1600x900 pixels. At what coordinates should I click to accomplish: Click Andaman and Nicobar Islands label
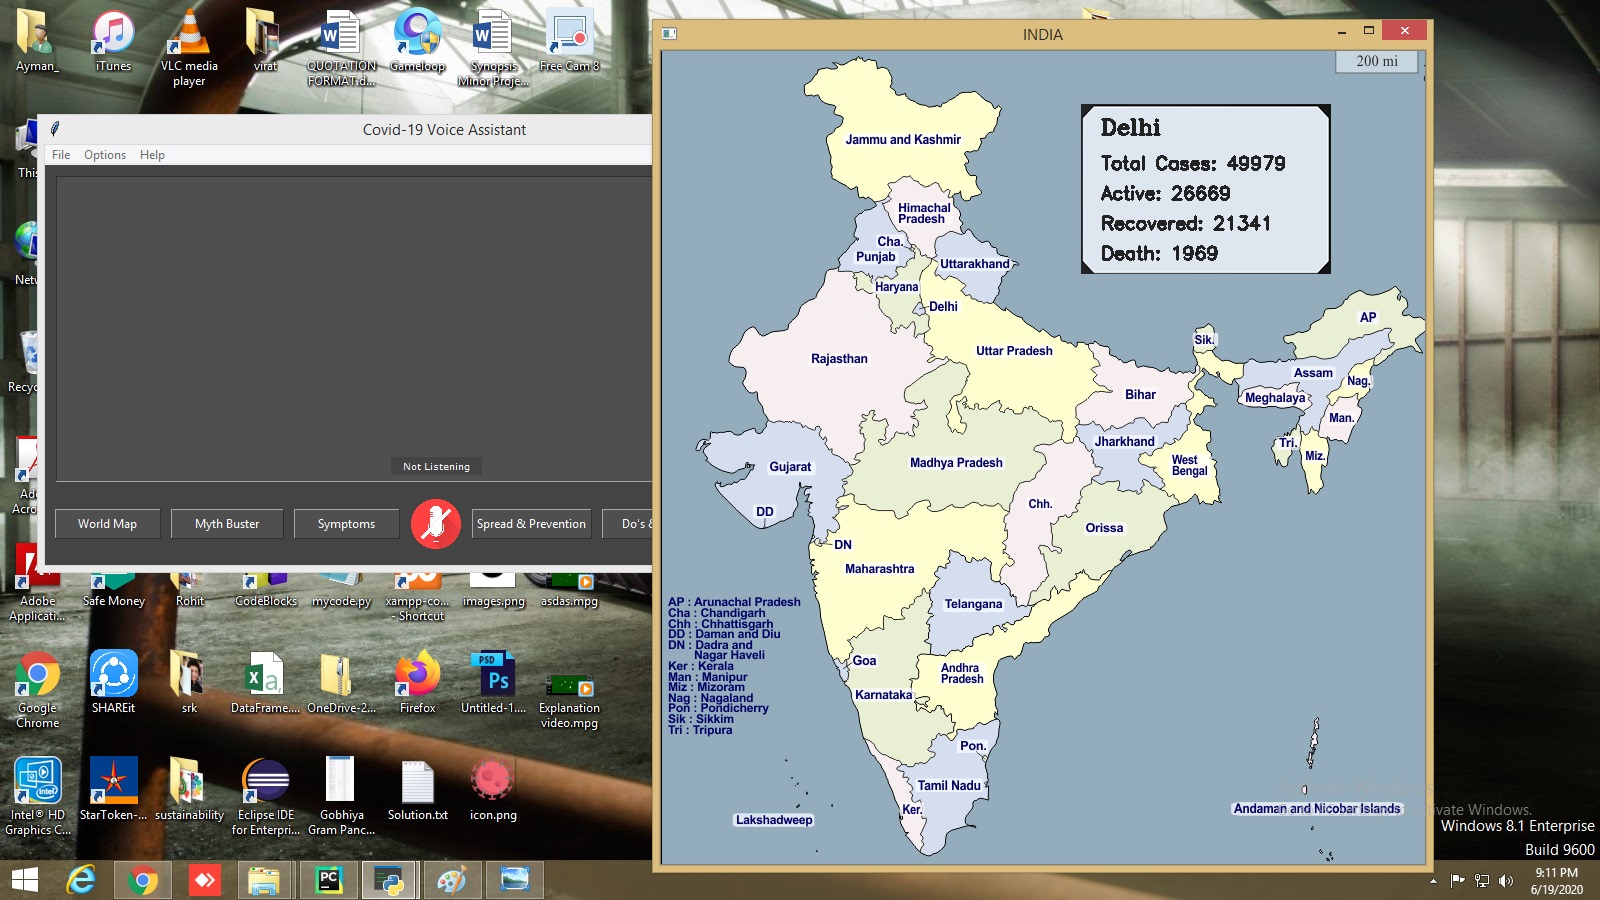point(1317,809)
